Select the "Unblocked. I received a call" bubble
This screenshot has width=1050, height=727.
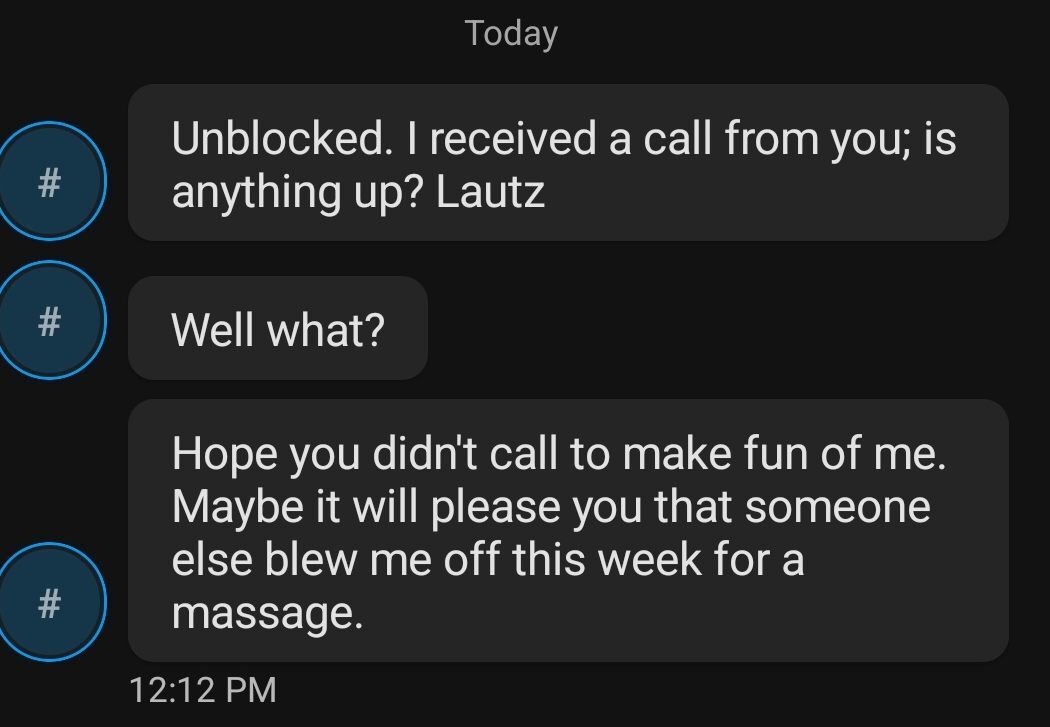coord(567,162)
